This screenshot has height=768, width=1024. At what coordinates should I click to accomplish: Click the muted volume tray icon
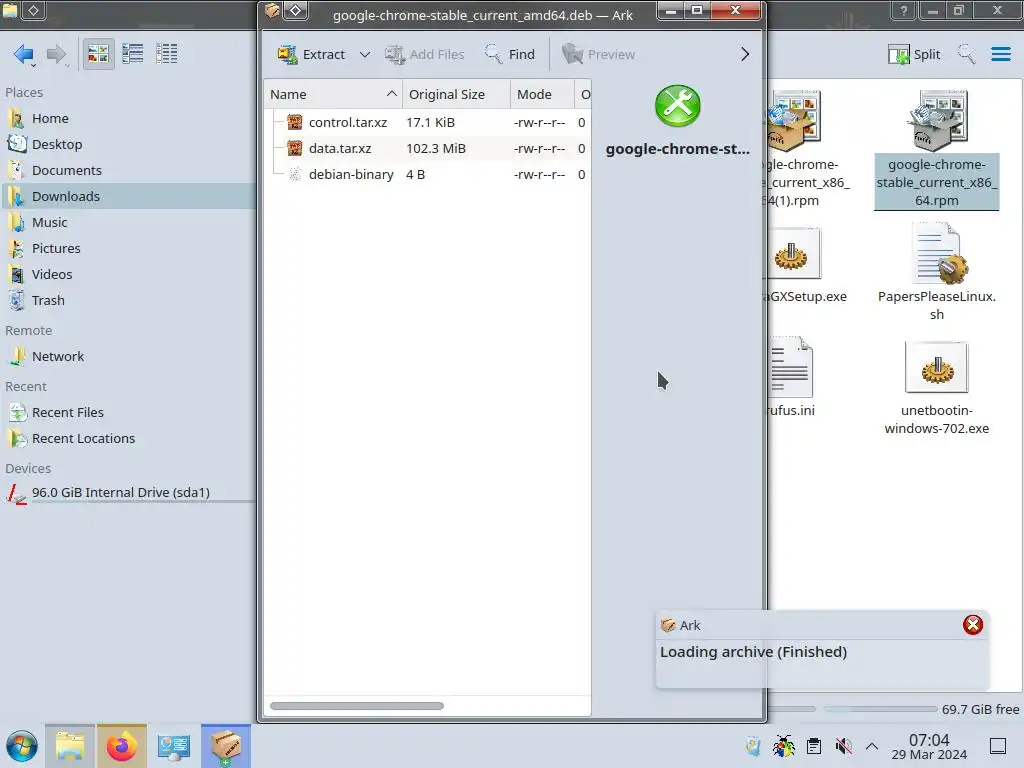click(x=844, y=746)
